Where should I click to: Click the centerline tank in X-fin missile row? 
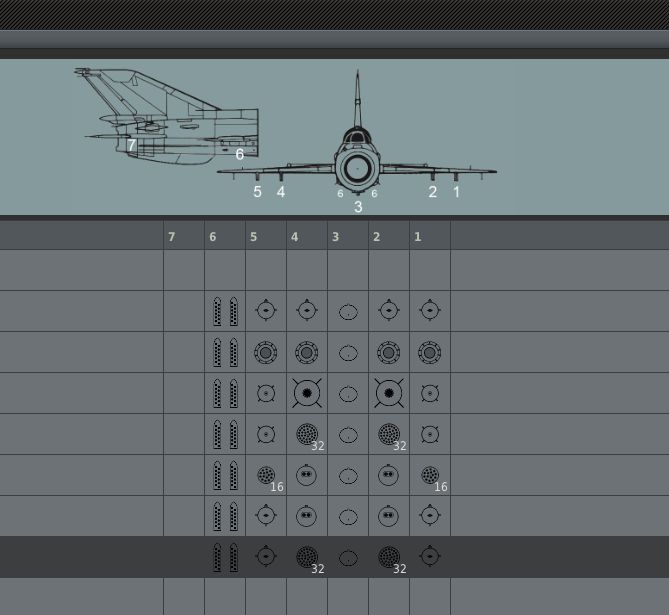[348, 394]
